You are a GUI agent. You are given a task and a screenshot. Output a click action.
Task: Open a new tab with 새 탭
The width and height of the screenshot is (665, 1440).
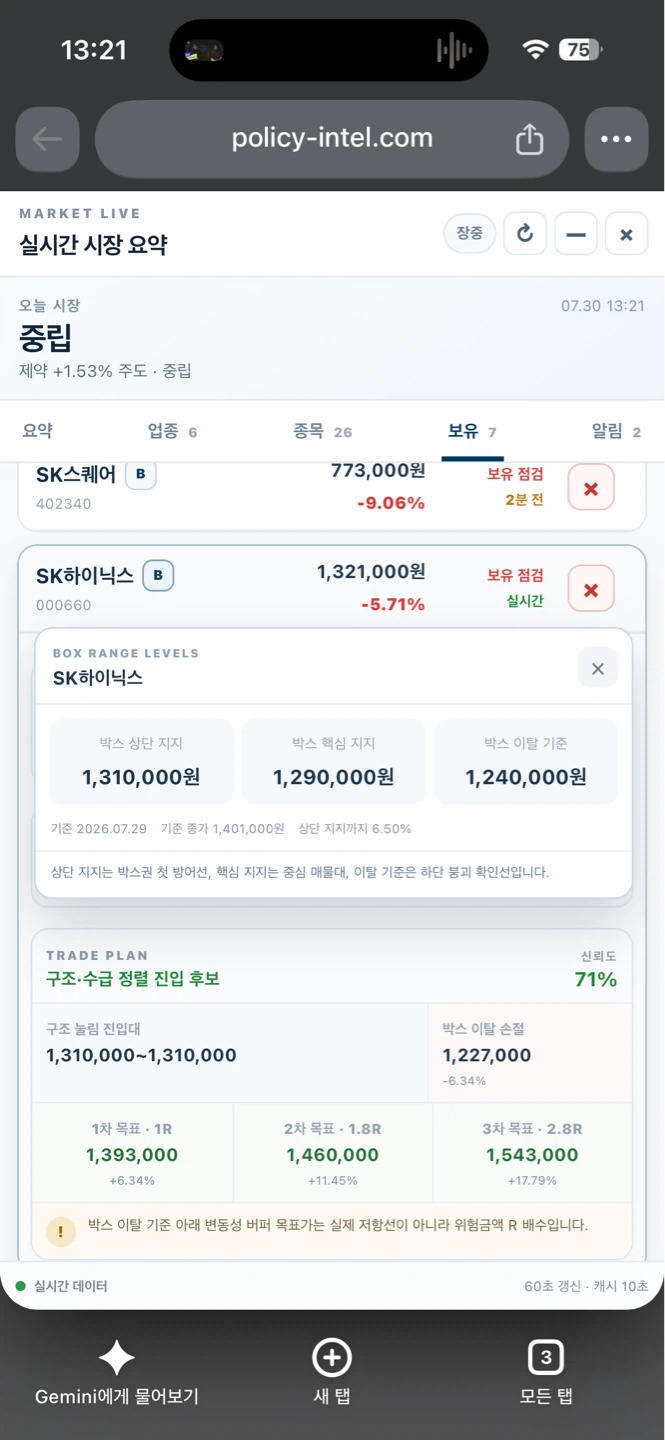(332, 1374)
